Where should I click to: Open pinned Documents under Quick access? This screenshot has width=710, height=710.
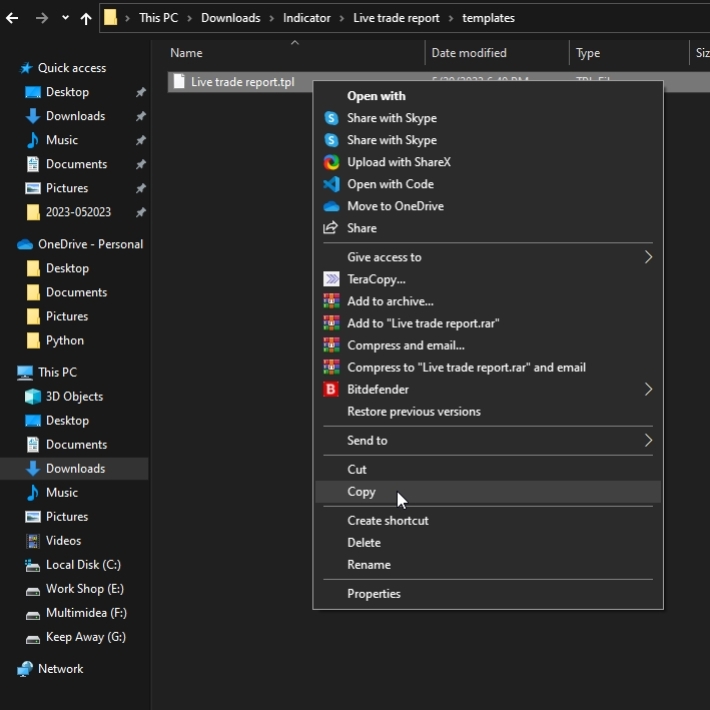(x=76, y=164)
